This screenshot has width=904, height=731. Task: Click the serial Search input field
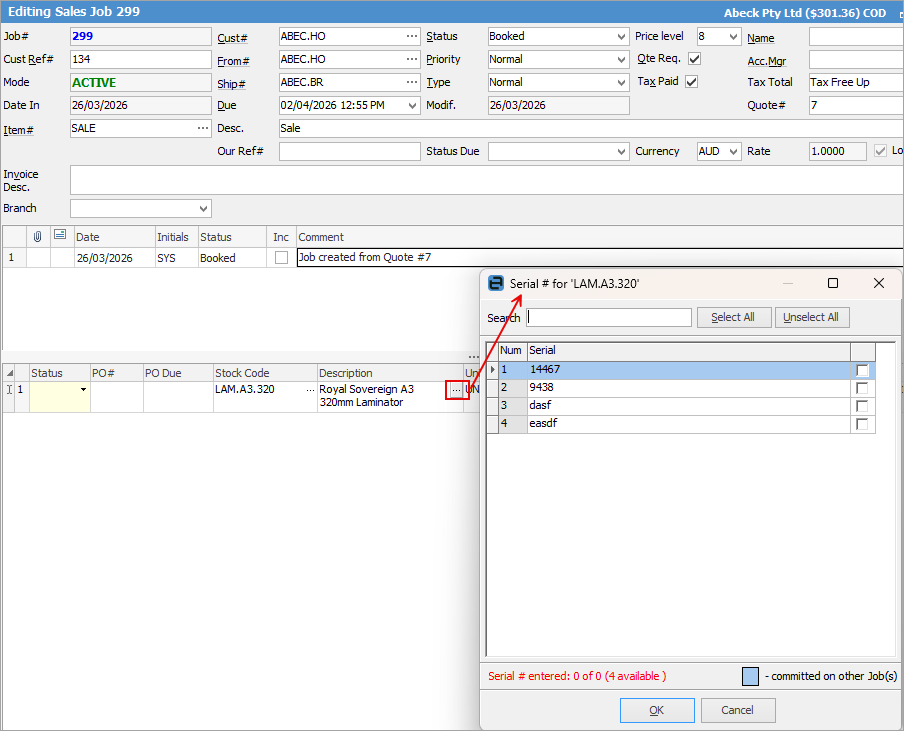[x=609, y=317]
